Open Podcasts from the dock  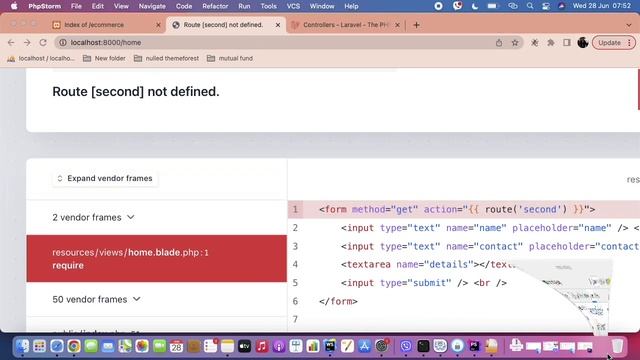(x=278, y=346)
